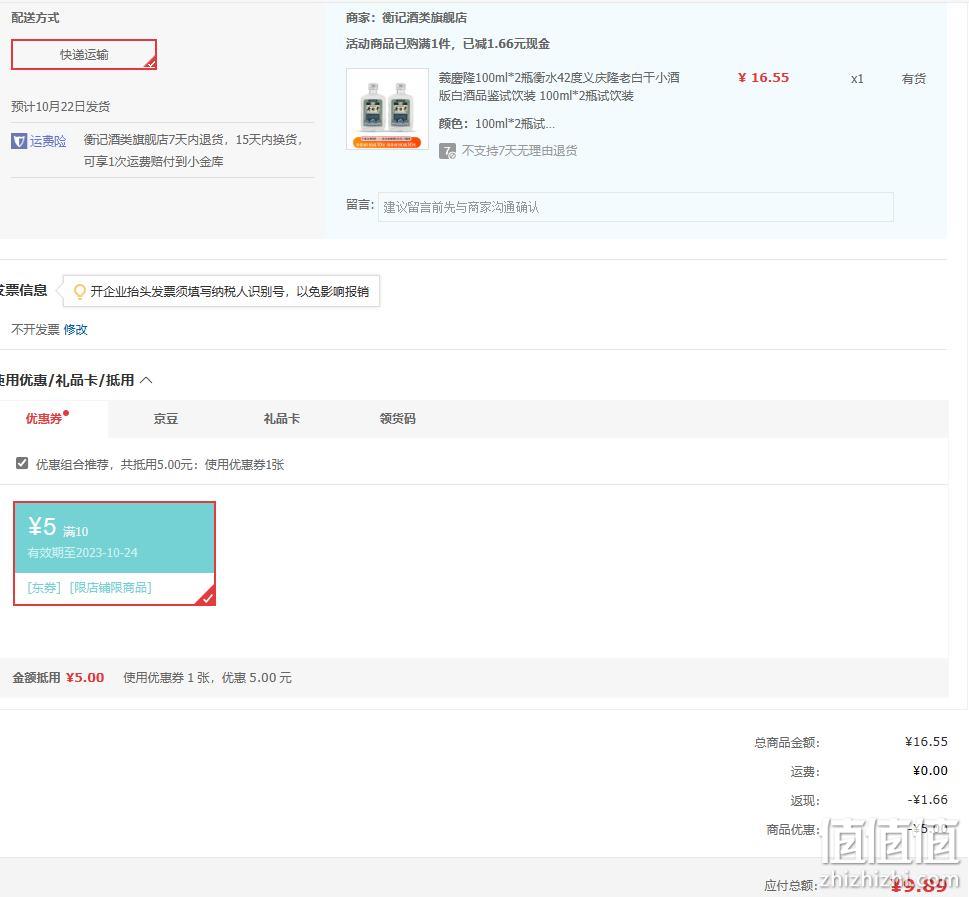The height and width of the screenshot is (897, 969).
Task: Switch to the 礼品卡 tab
Action: pyautogui.click(x=282, y=419)
